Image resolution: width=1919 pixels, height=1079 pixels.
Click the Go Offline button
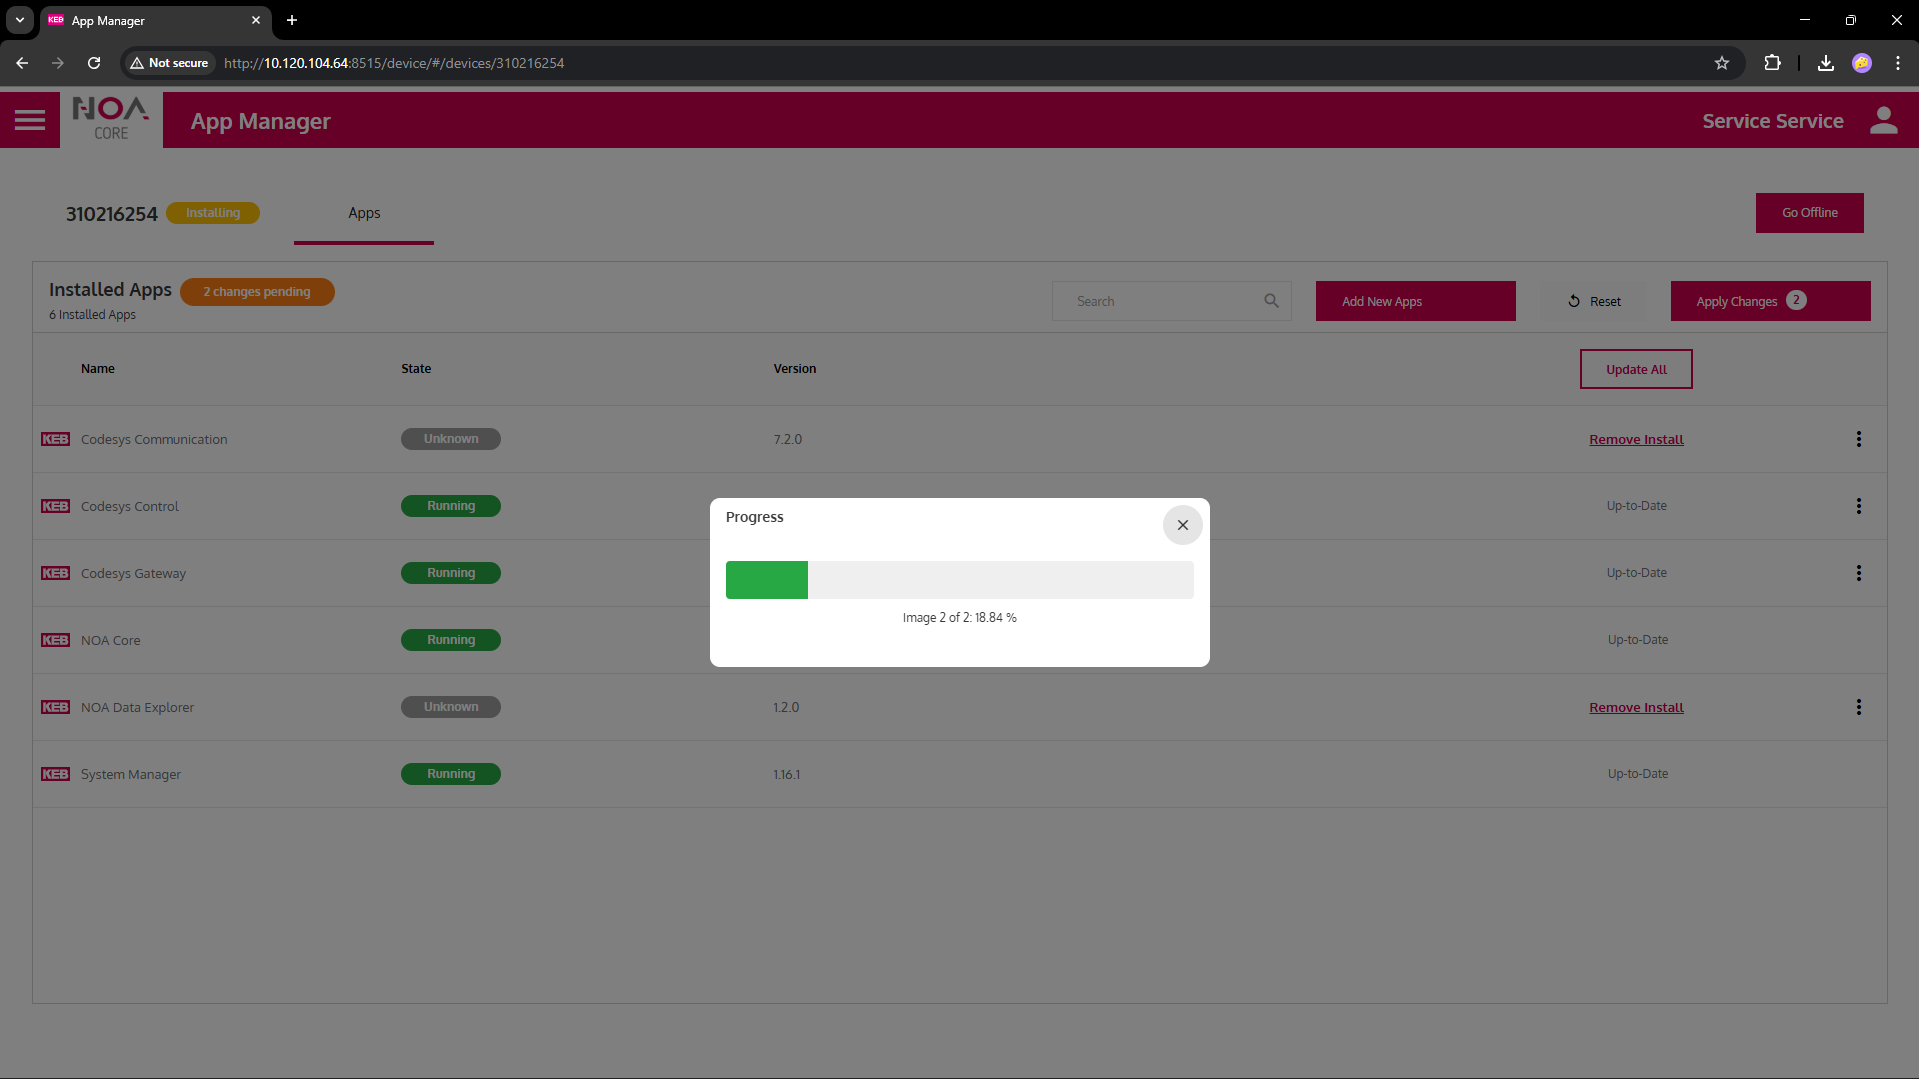tap(1809, 213)
